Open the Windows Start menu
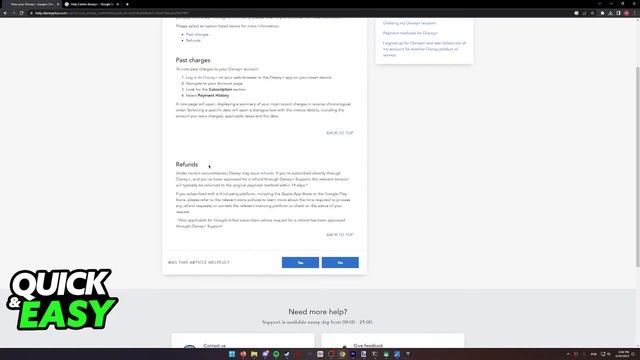This screenshot has height=360, width=640. point(232,354)
